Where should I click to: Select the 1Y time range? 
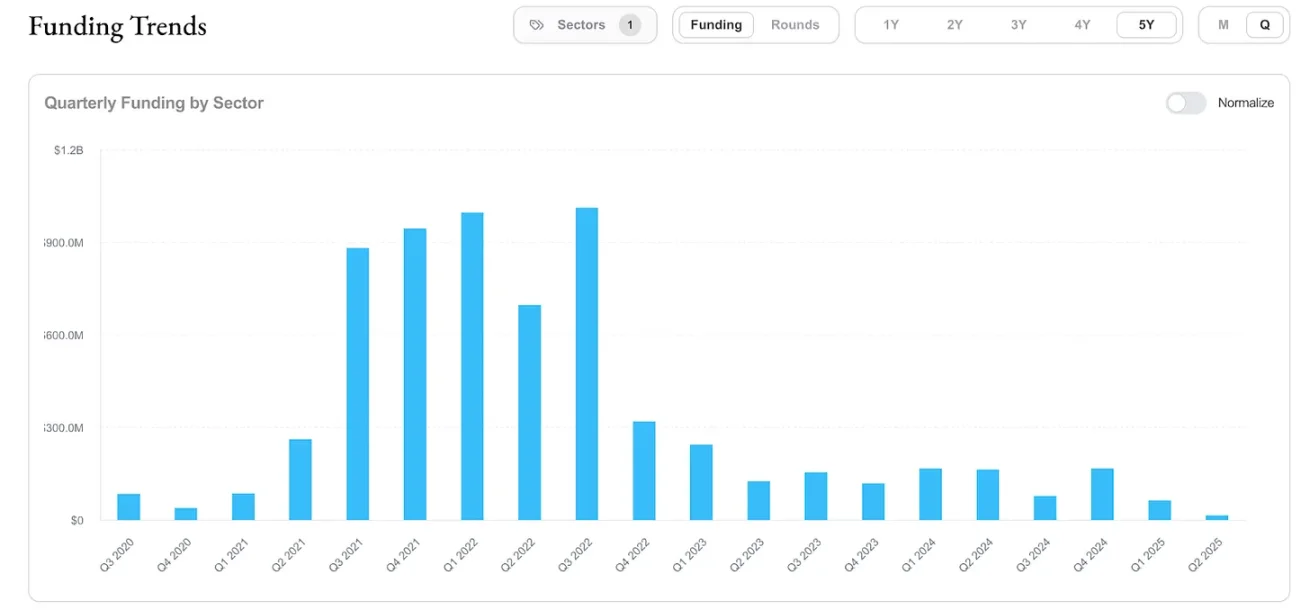[891, 25]
